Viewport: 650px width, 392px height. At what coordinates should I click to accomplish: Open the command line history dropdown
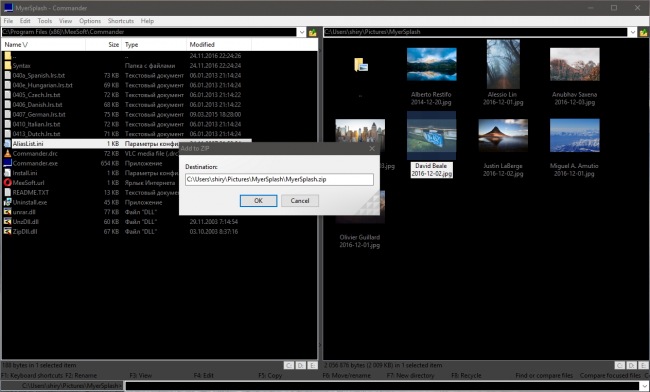click(x=645, y=386)
